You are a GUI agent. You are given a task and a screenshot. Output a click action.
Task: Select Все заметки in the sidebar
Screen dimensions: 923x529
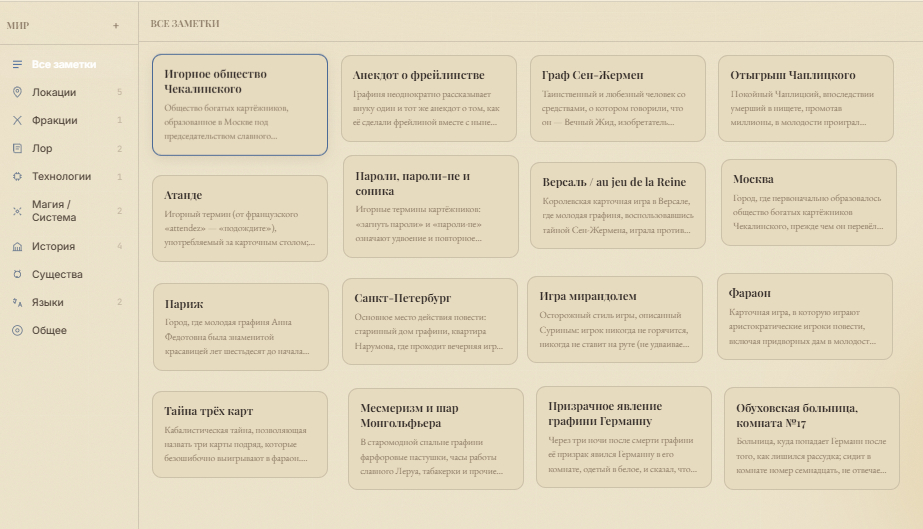point(69,64)
